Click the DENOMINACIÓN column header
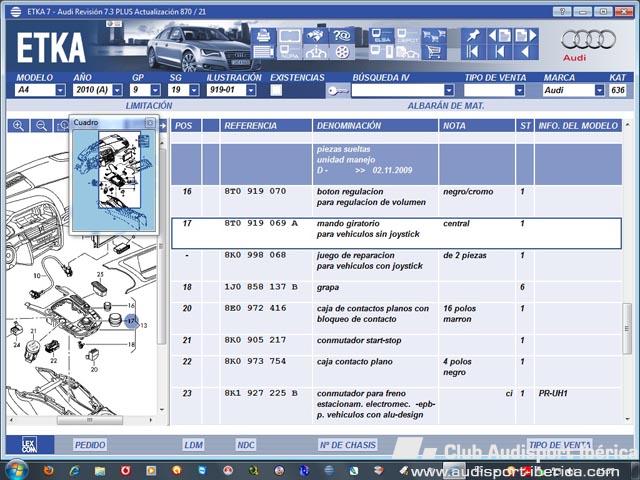The image size is (640, 480). tap(375, 126)
